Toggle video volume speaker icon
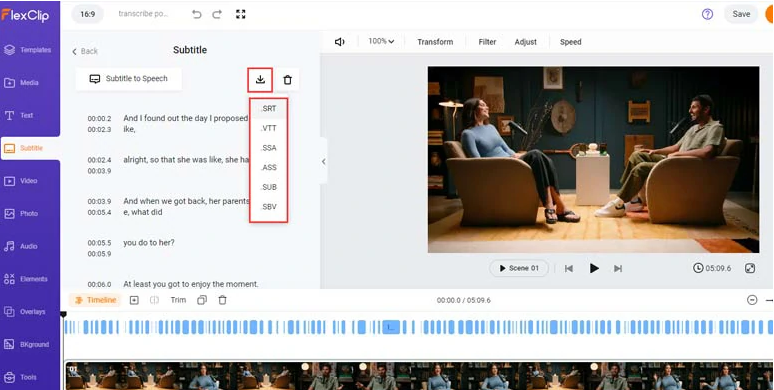This screenshot has width=774, height=390. coord(340,42)
